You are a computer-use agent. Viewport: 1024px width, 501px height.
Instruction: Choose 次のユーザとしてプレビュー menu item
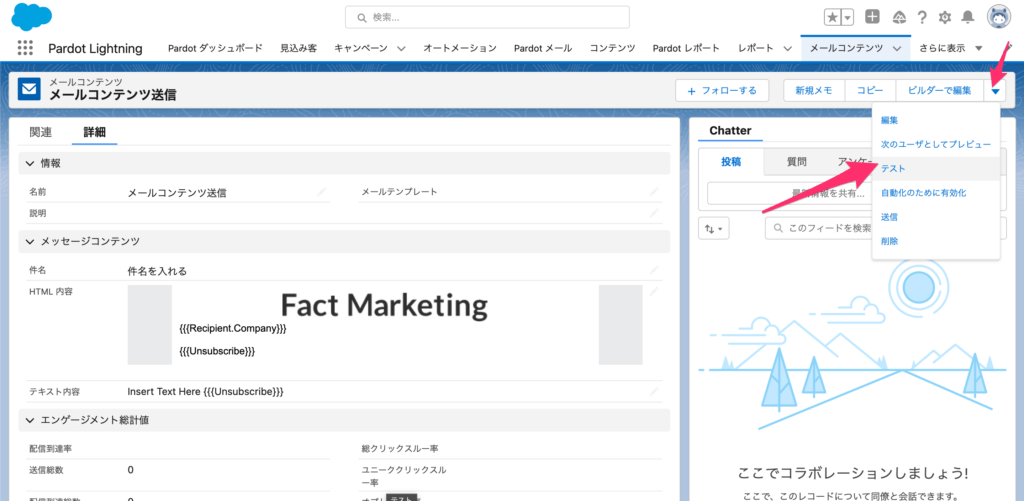coord(936,144)
